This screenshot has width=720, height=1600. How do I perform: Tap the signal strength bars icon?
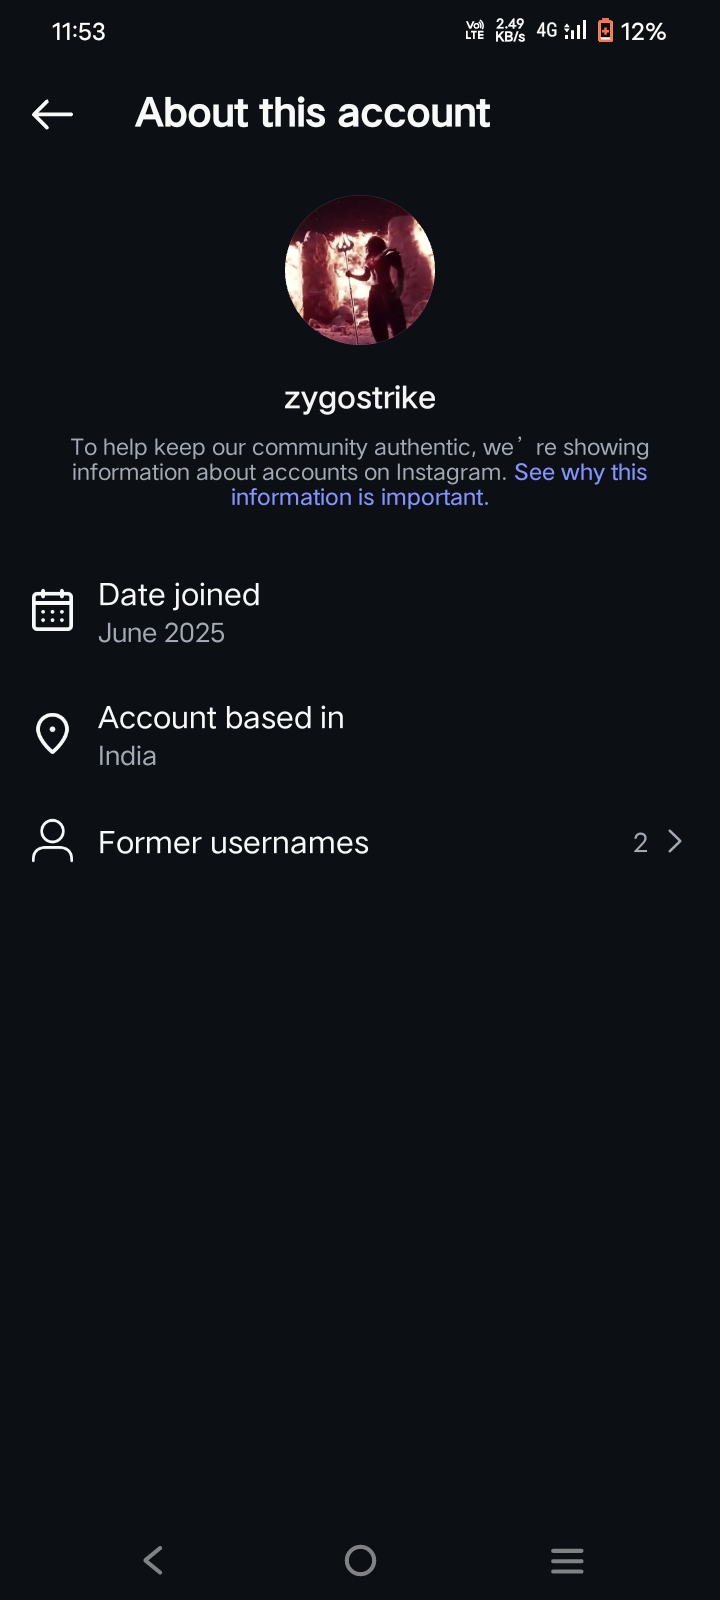(576, 31)
